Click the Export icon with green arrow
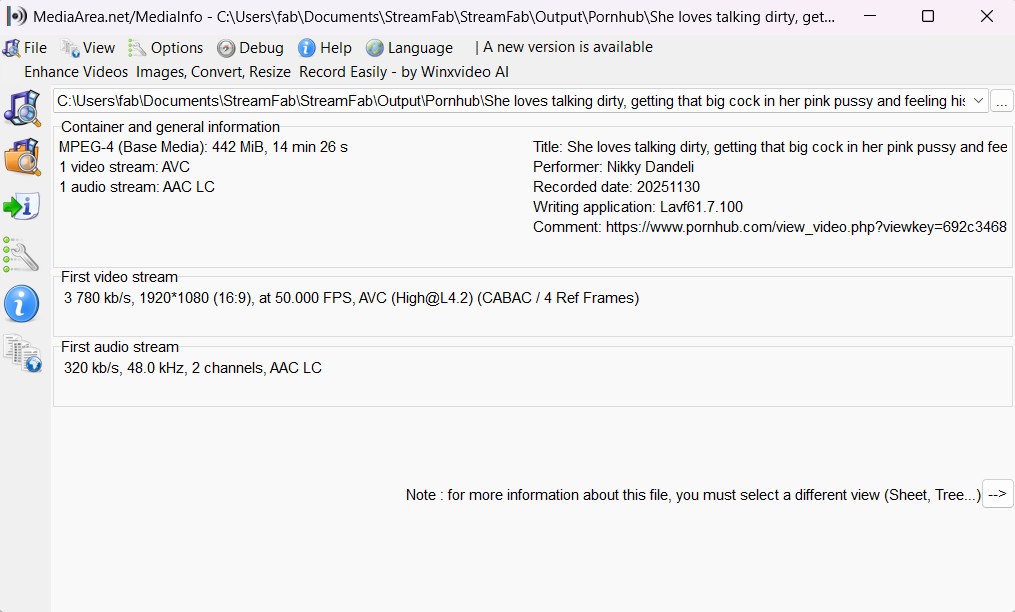 point(21,207)
